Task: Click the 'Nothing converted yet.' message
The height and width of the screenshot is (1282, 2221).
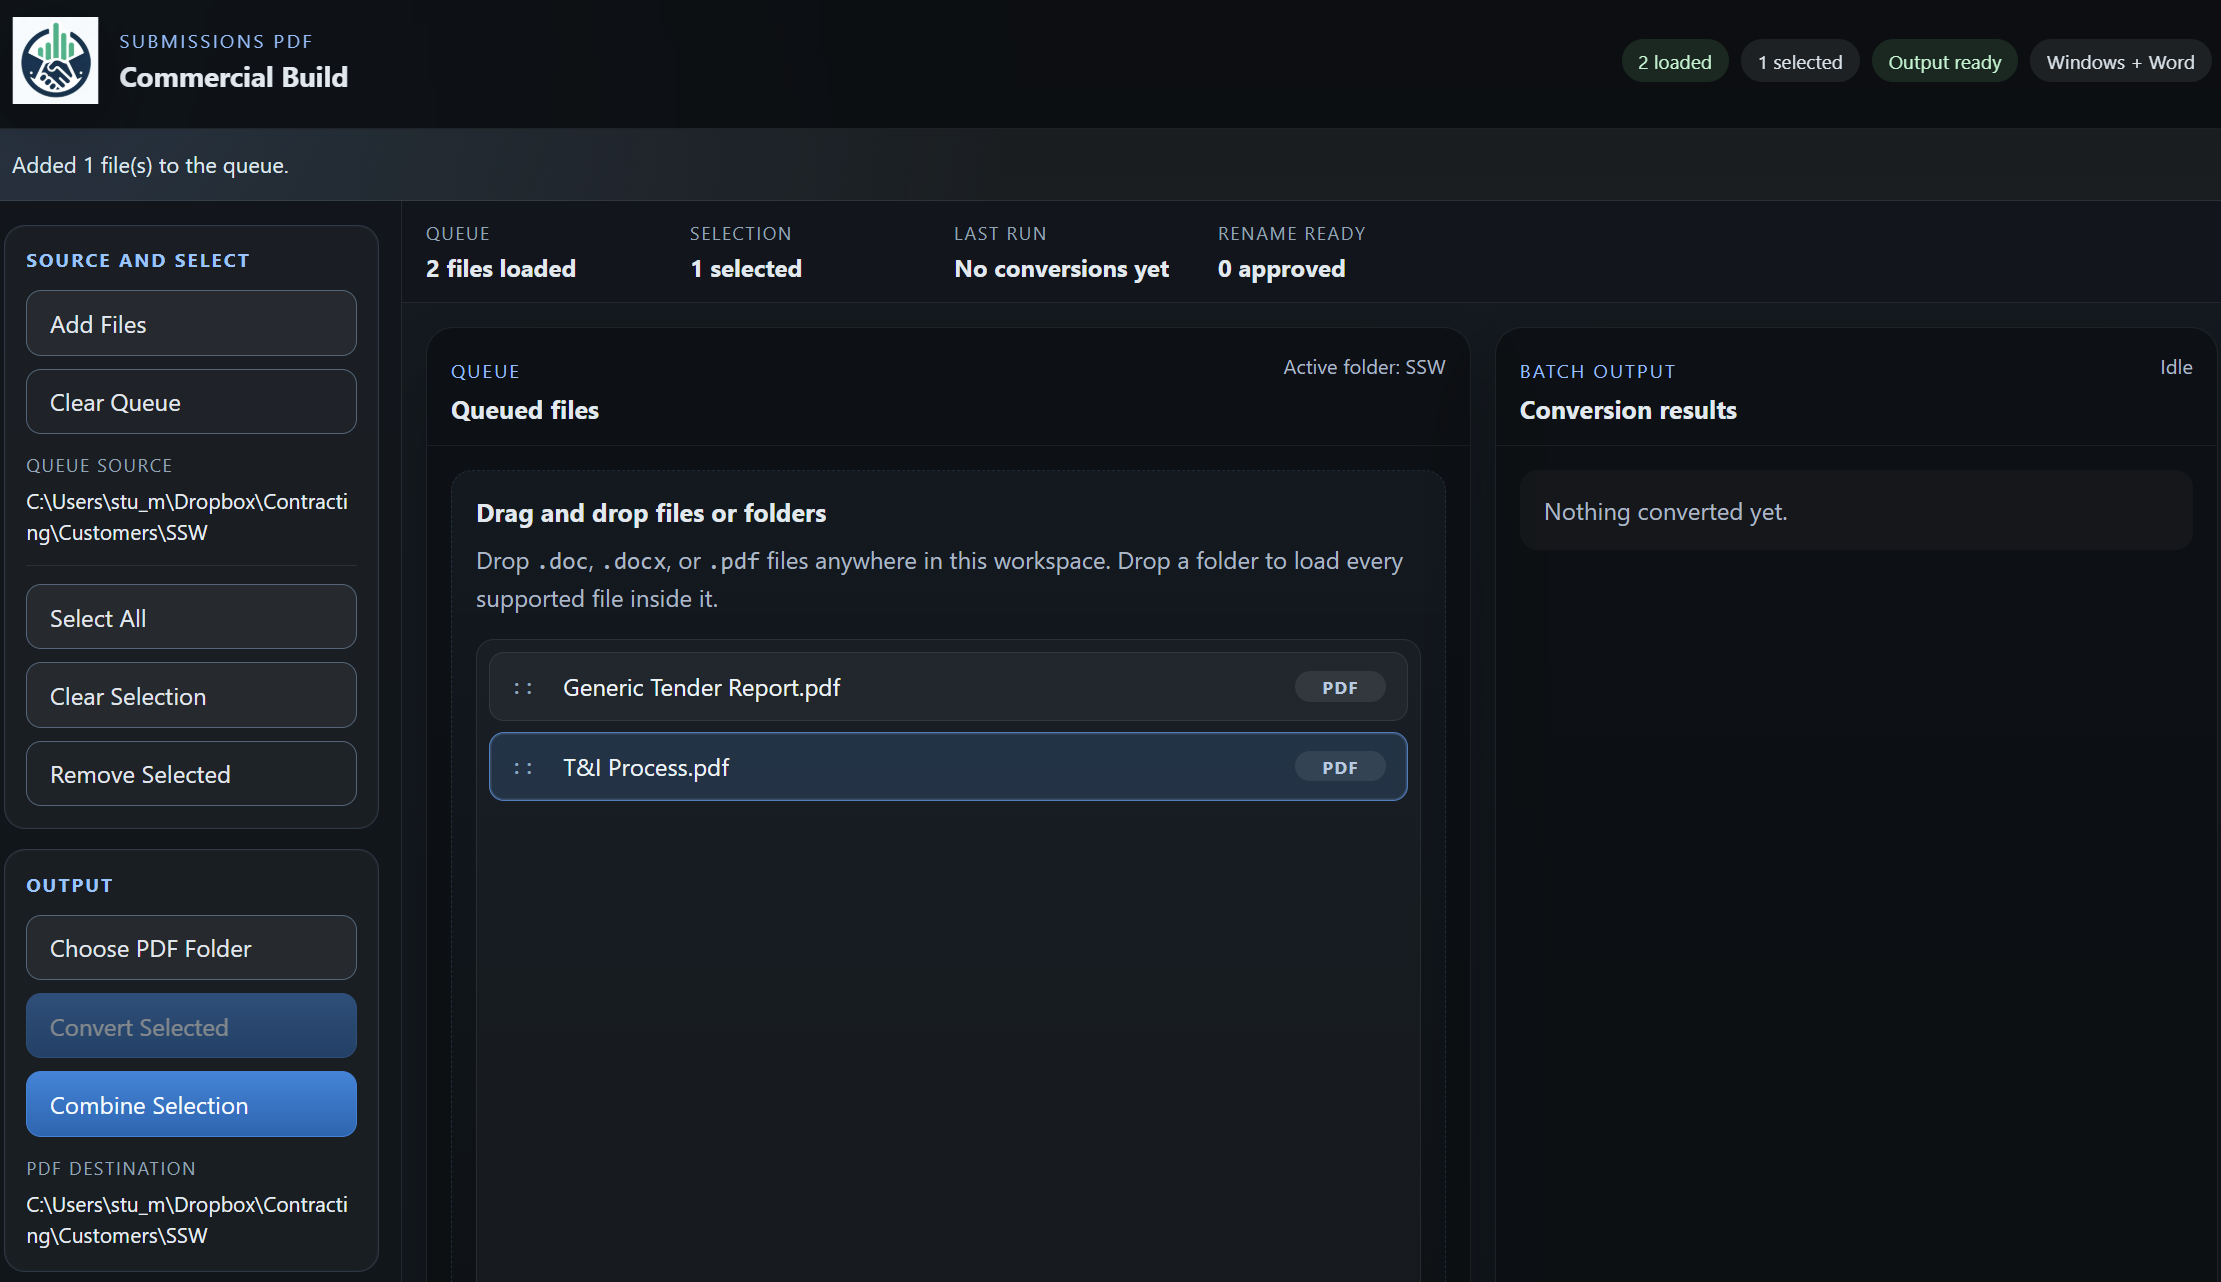Action: pos(1666,512)
